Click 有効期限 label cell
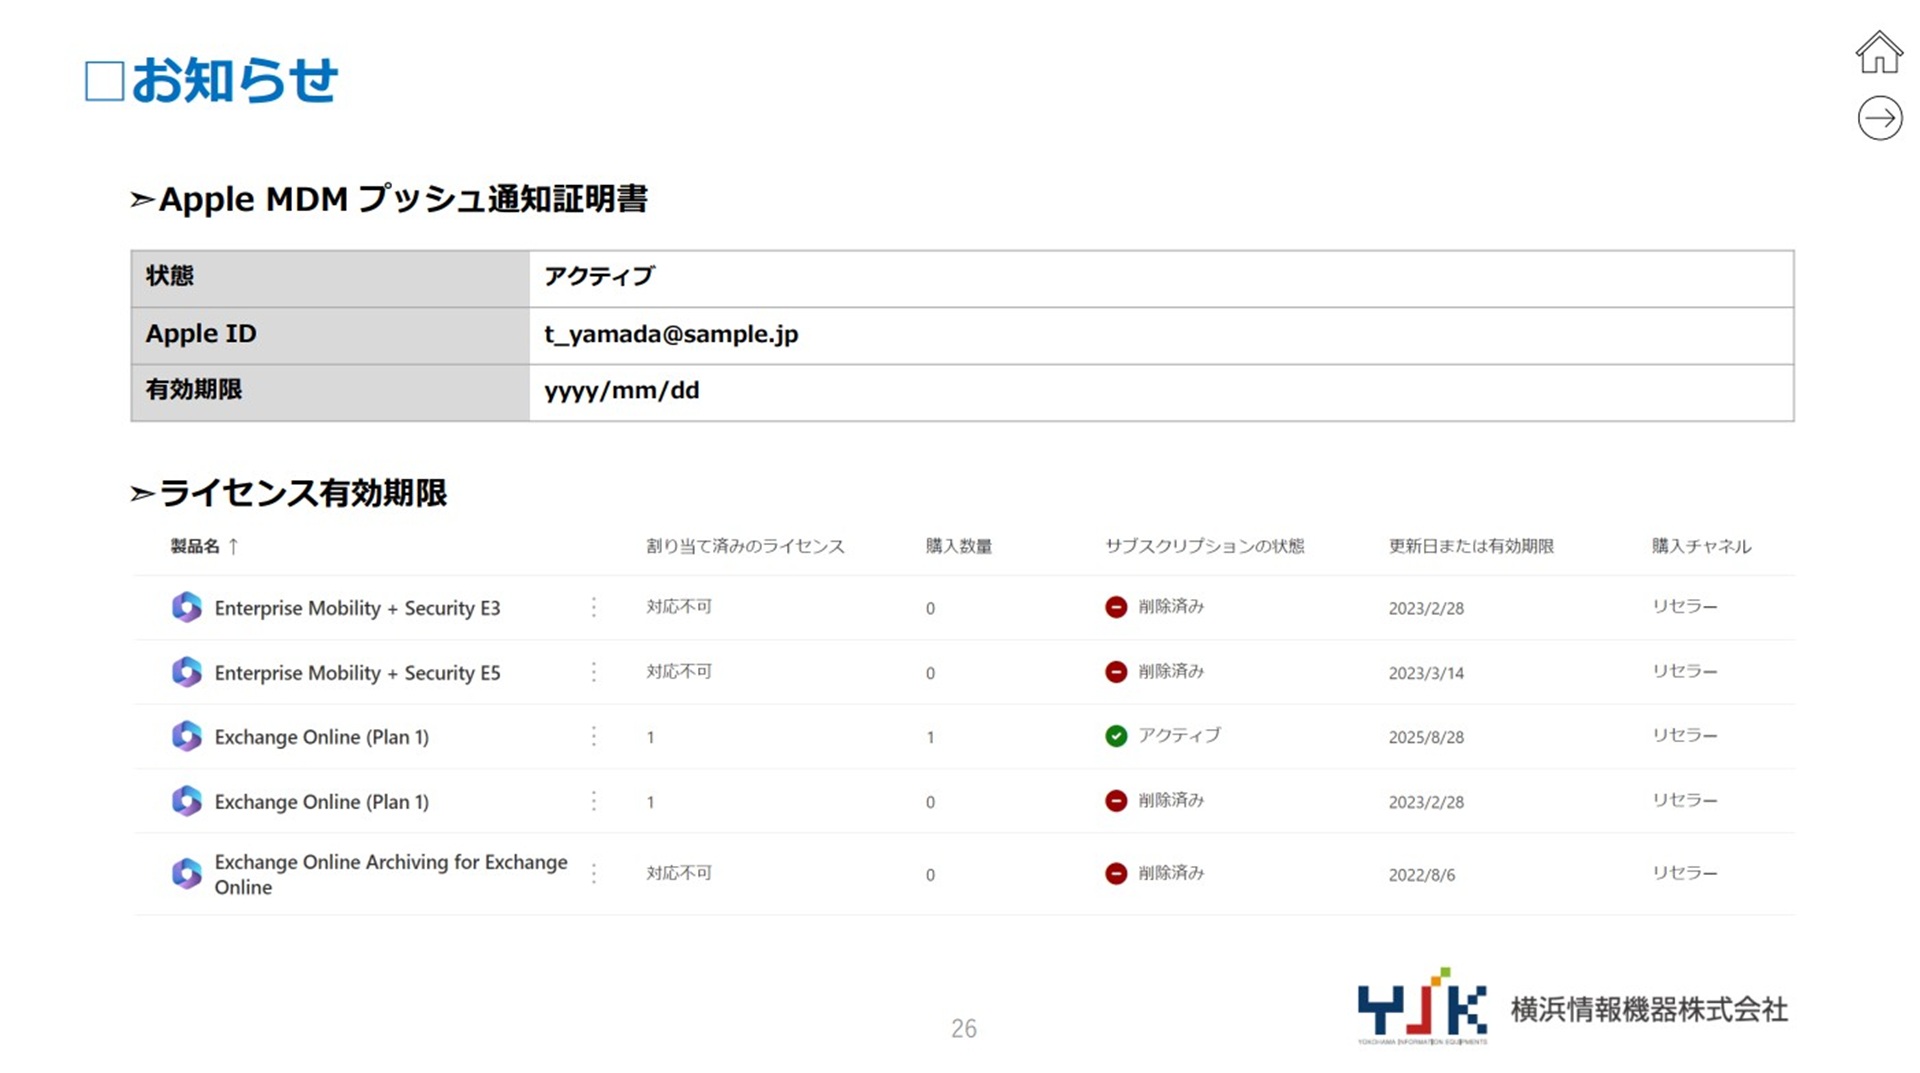1920x1073 pixels. 330,392
